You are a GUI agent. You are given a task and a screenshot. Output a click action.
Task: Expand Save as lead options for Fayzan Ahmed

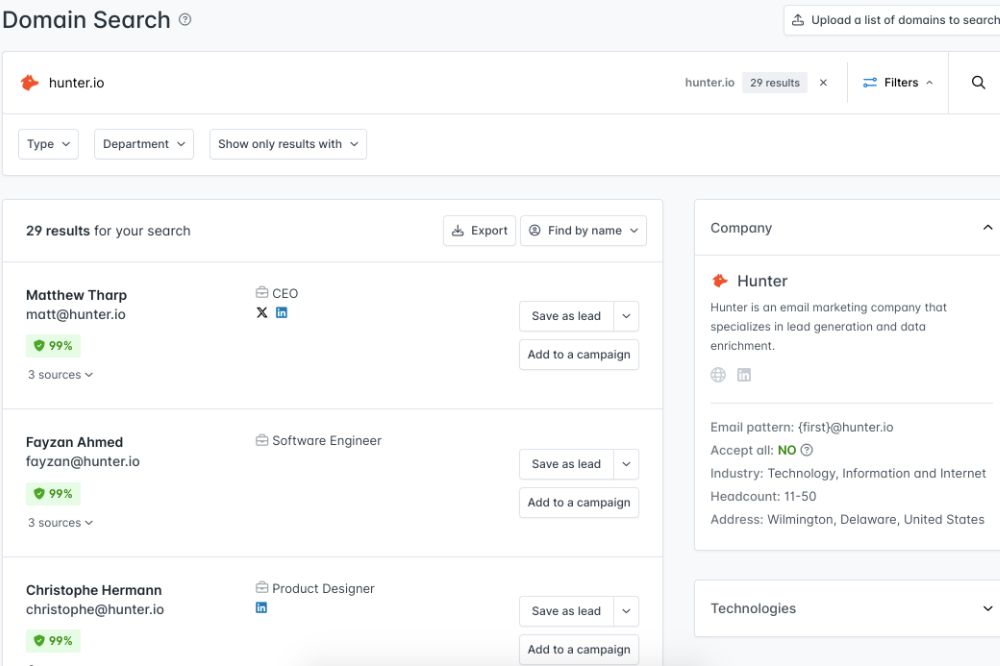626,464
